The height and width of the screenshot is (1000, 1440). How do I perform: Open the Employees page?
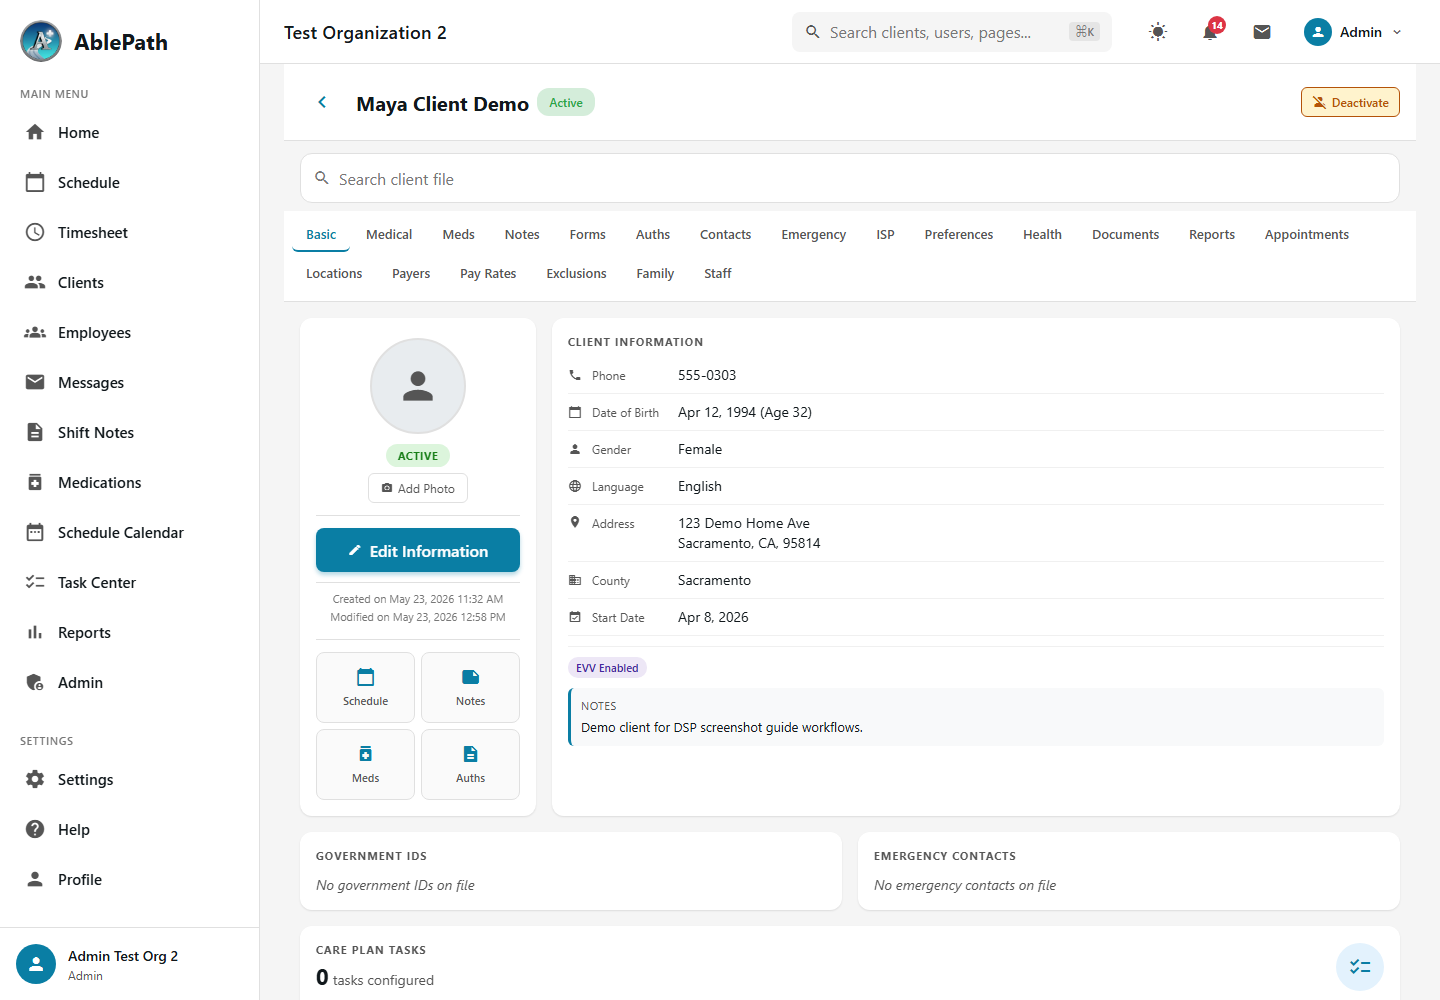click(x=129, y=332)
